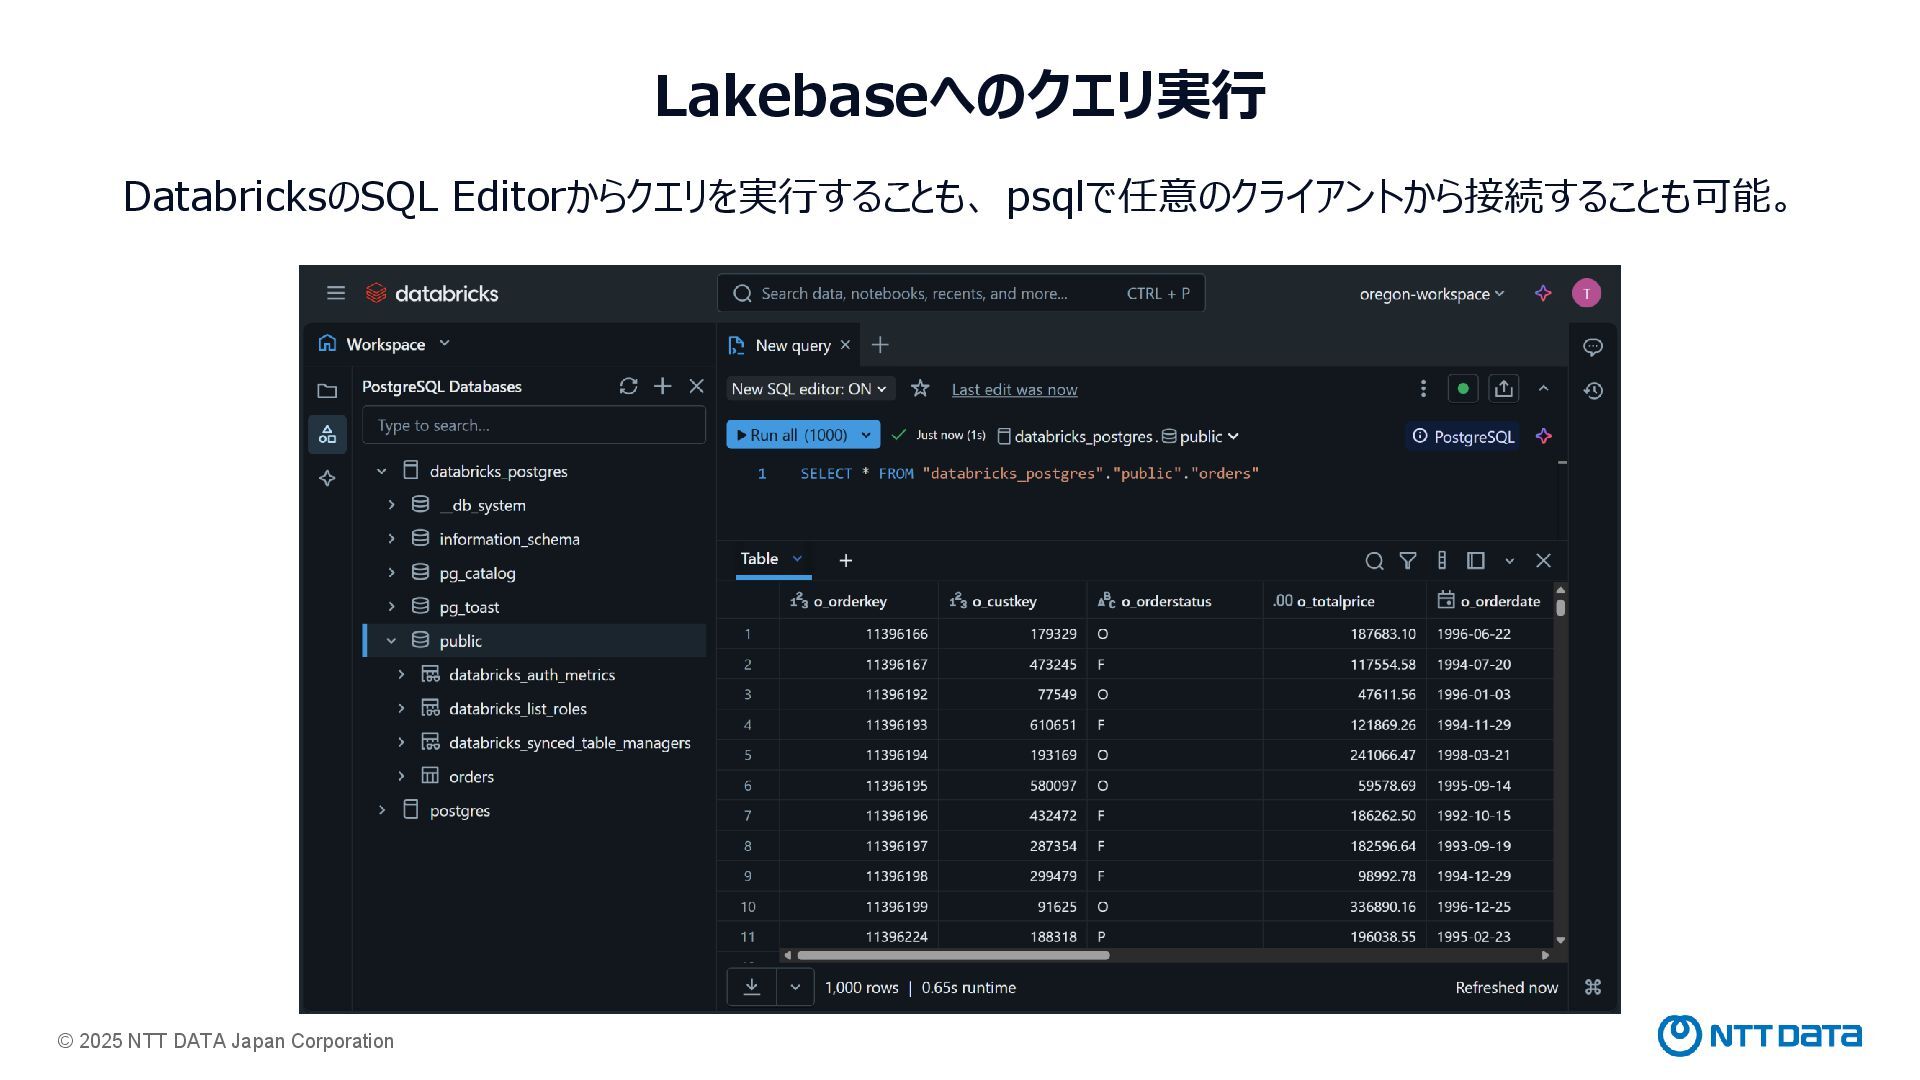
Task: Select databricks_synced_table_managers in the tree
Action: pyautogui.click(x=569, y=743)
